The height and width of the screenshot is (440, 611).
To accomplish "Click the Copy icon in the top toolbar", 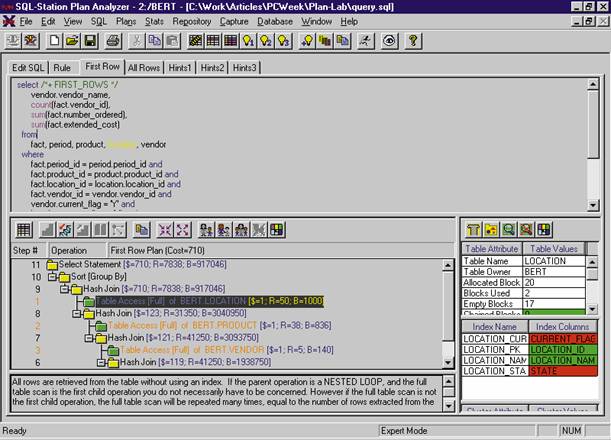I will pos(154,41).
